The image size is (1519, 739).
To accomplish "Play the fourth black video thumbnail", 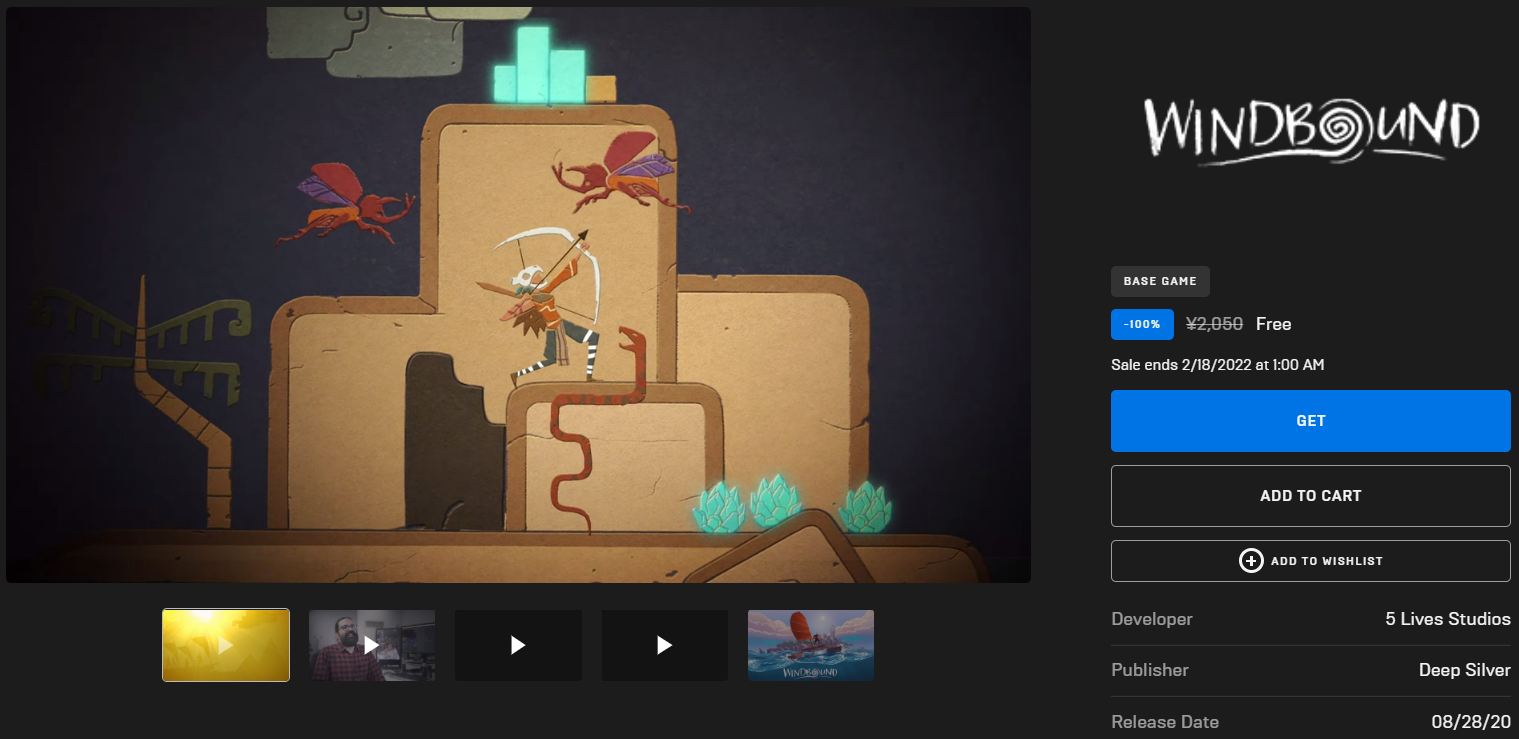I will (664, 645).
